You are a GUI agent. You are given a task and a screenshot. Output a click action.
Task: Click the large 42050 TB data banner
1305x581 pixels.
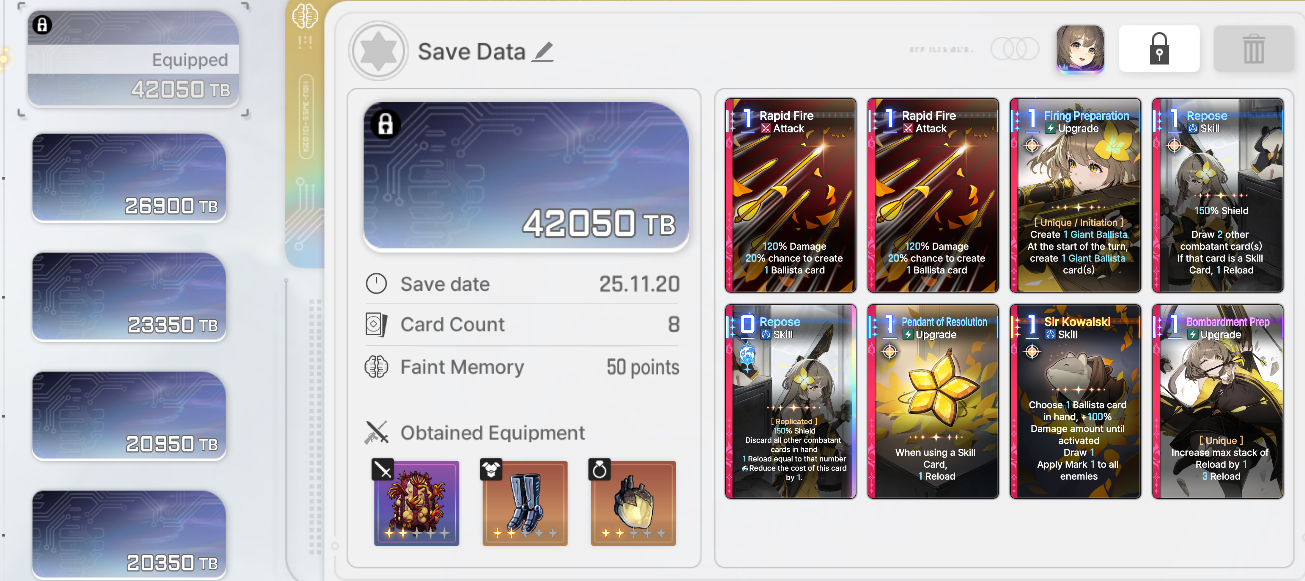pyautogui.click(x=526, y=175)
